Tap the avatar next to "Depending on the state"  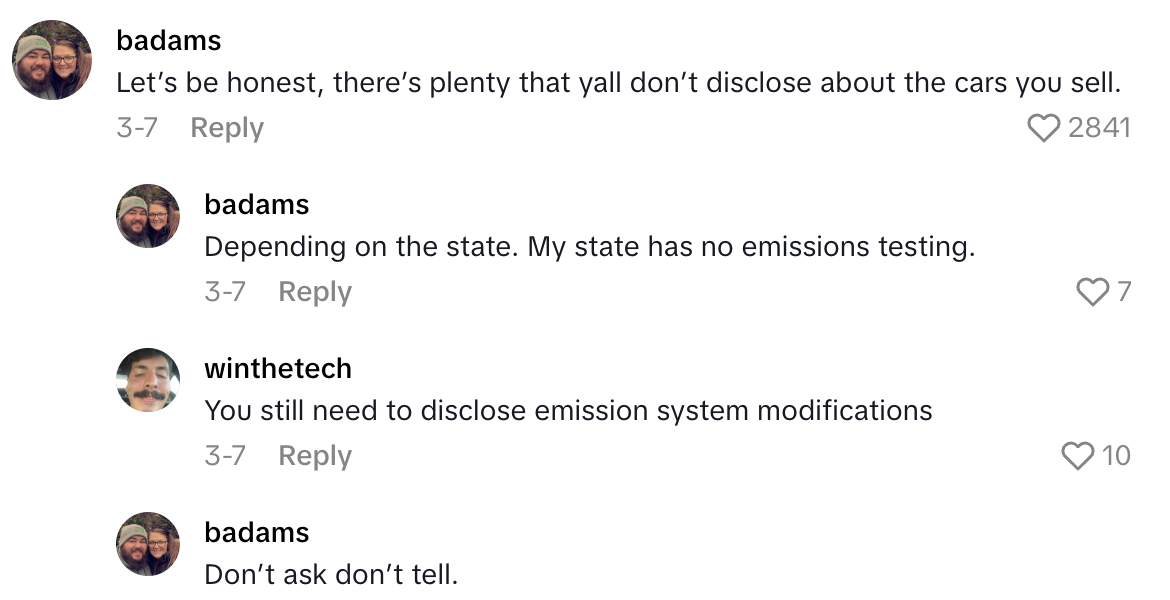(x=149, y=216)
